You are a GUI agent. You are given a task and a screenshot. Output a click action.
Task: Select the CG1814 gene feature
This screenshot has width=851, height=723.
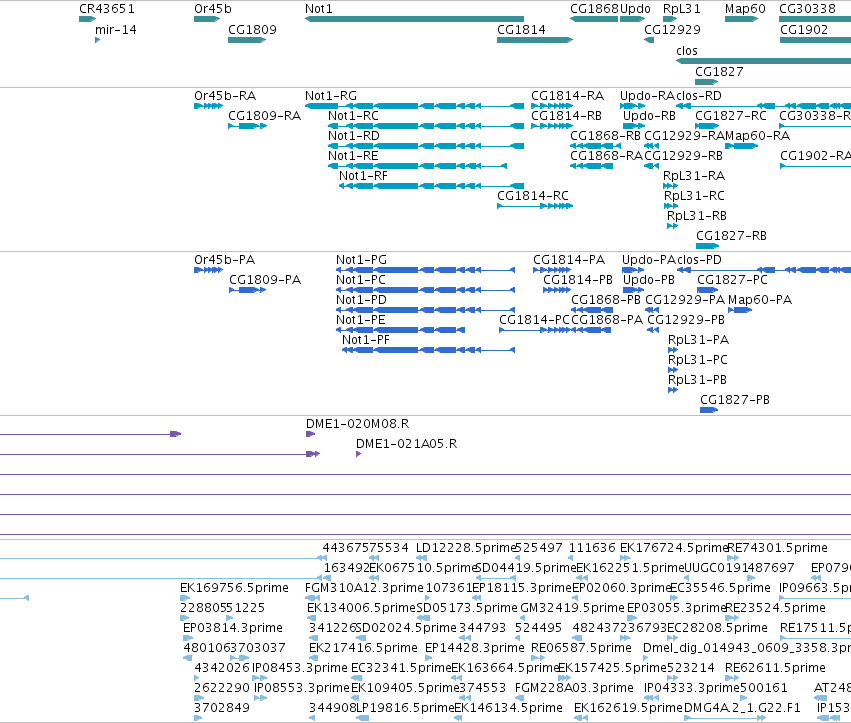click(535, 40)
